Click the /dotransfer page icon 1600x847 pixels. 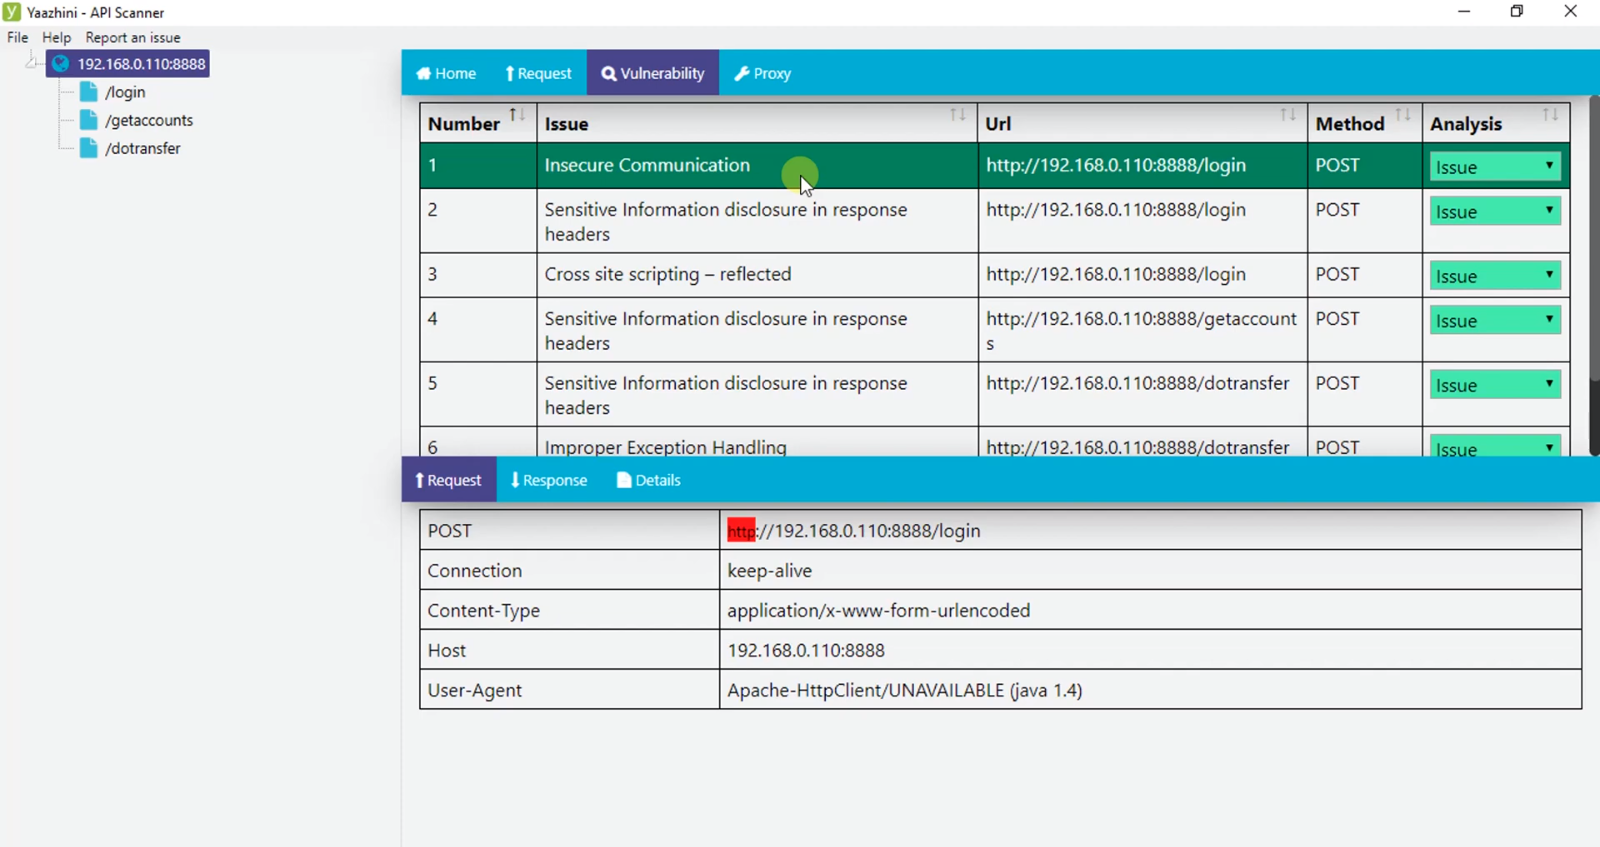click(x=89, y=148)
